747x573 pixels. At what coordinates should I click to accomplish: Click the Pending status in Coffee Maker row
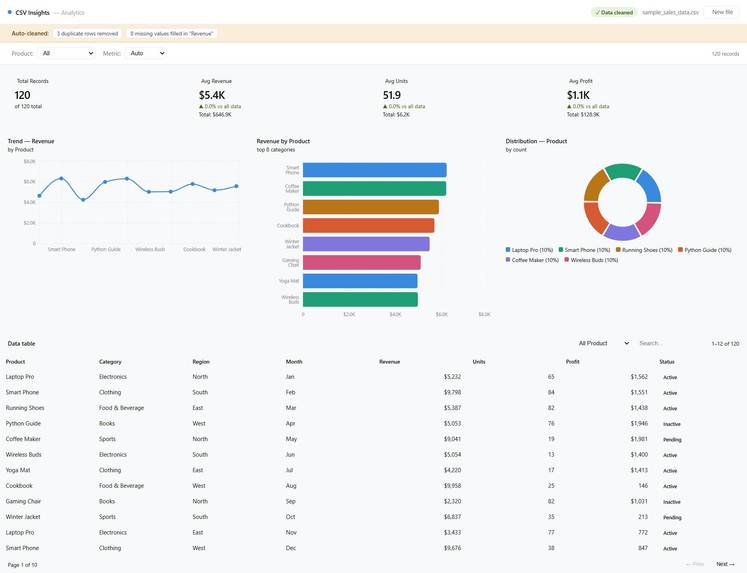672,440
